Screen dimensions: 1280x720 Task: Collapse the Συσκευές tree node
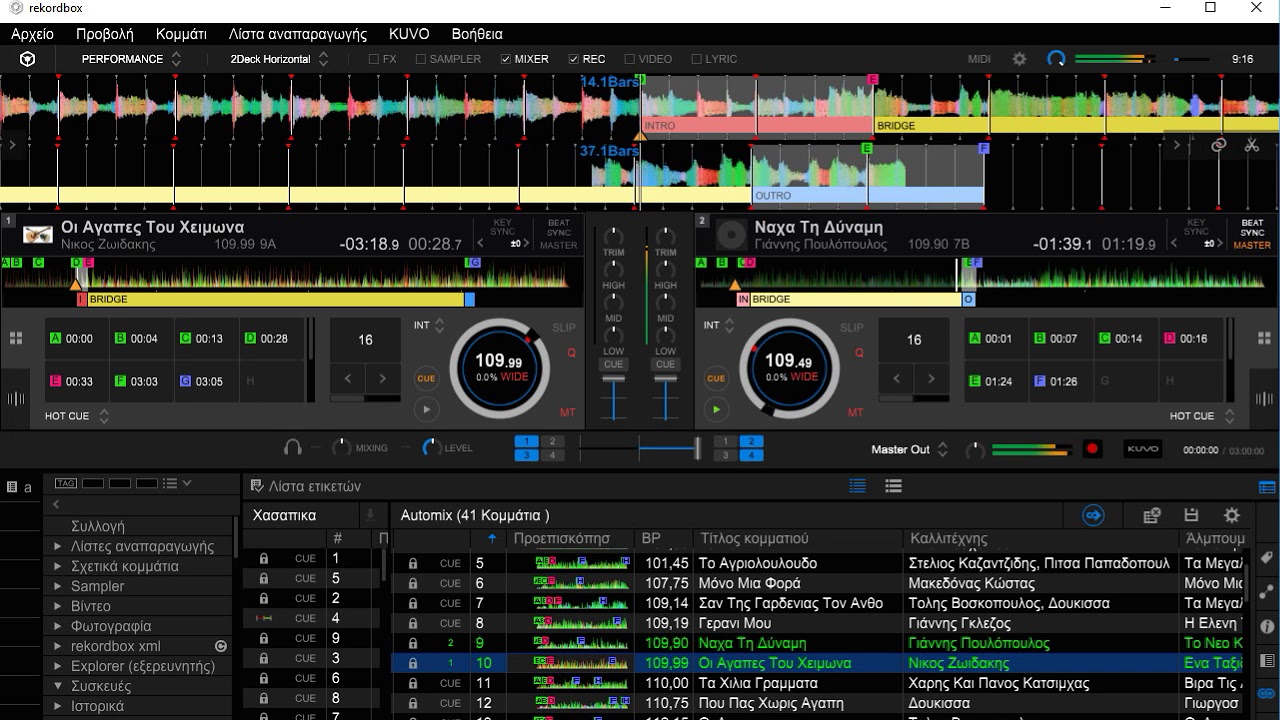tap(57, 686)
